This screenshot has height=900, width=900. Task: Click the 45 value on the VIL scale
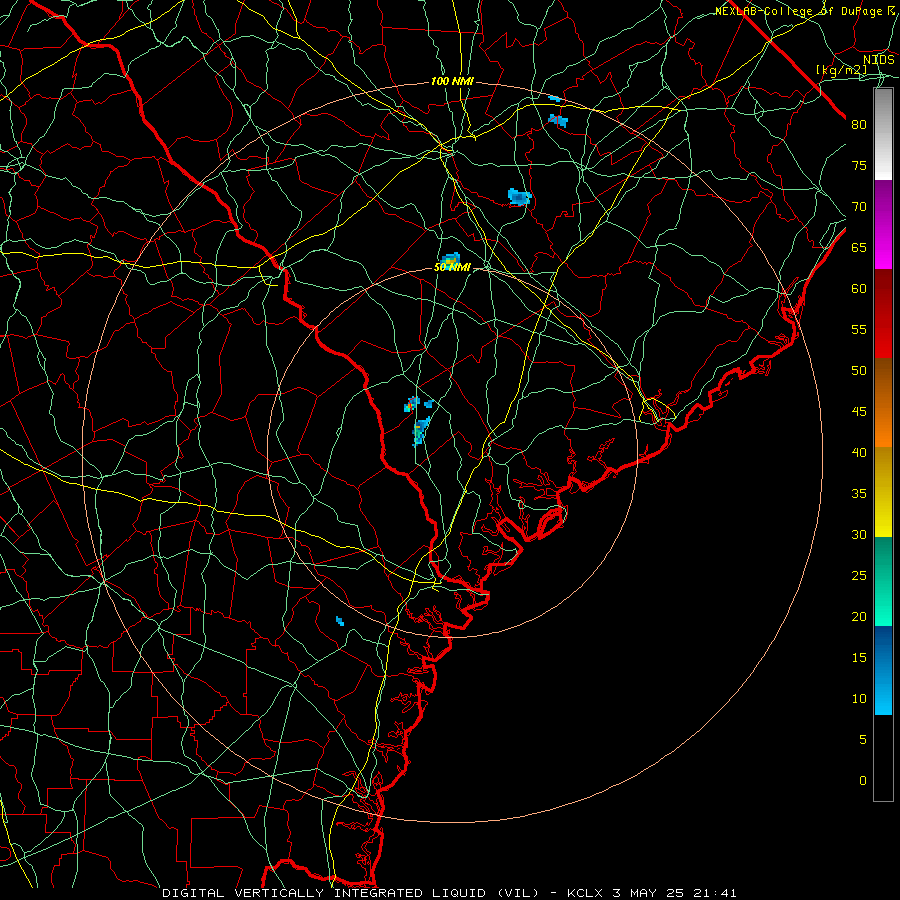tap(859, 412)
